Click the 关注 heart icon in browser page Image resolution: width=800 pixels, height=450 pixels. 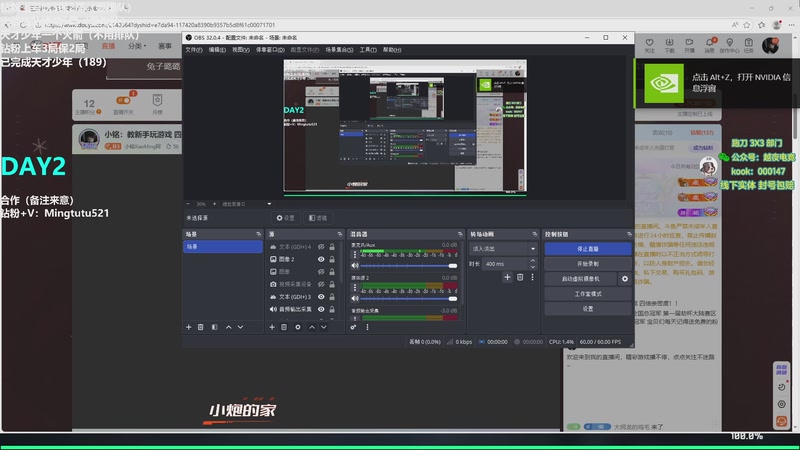pyautogui.click(x=649, y=42)
